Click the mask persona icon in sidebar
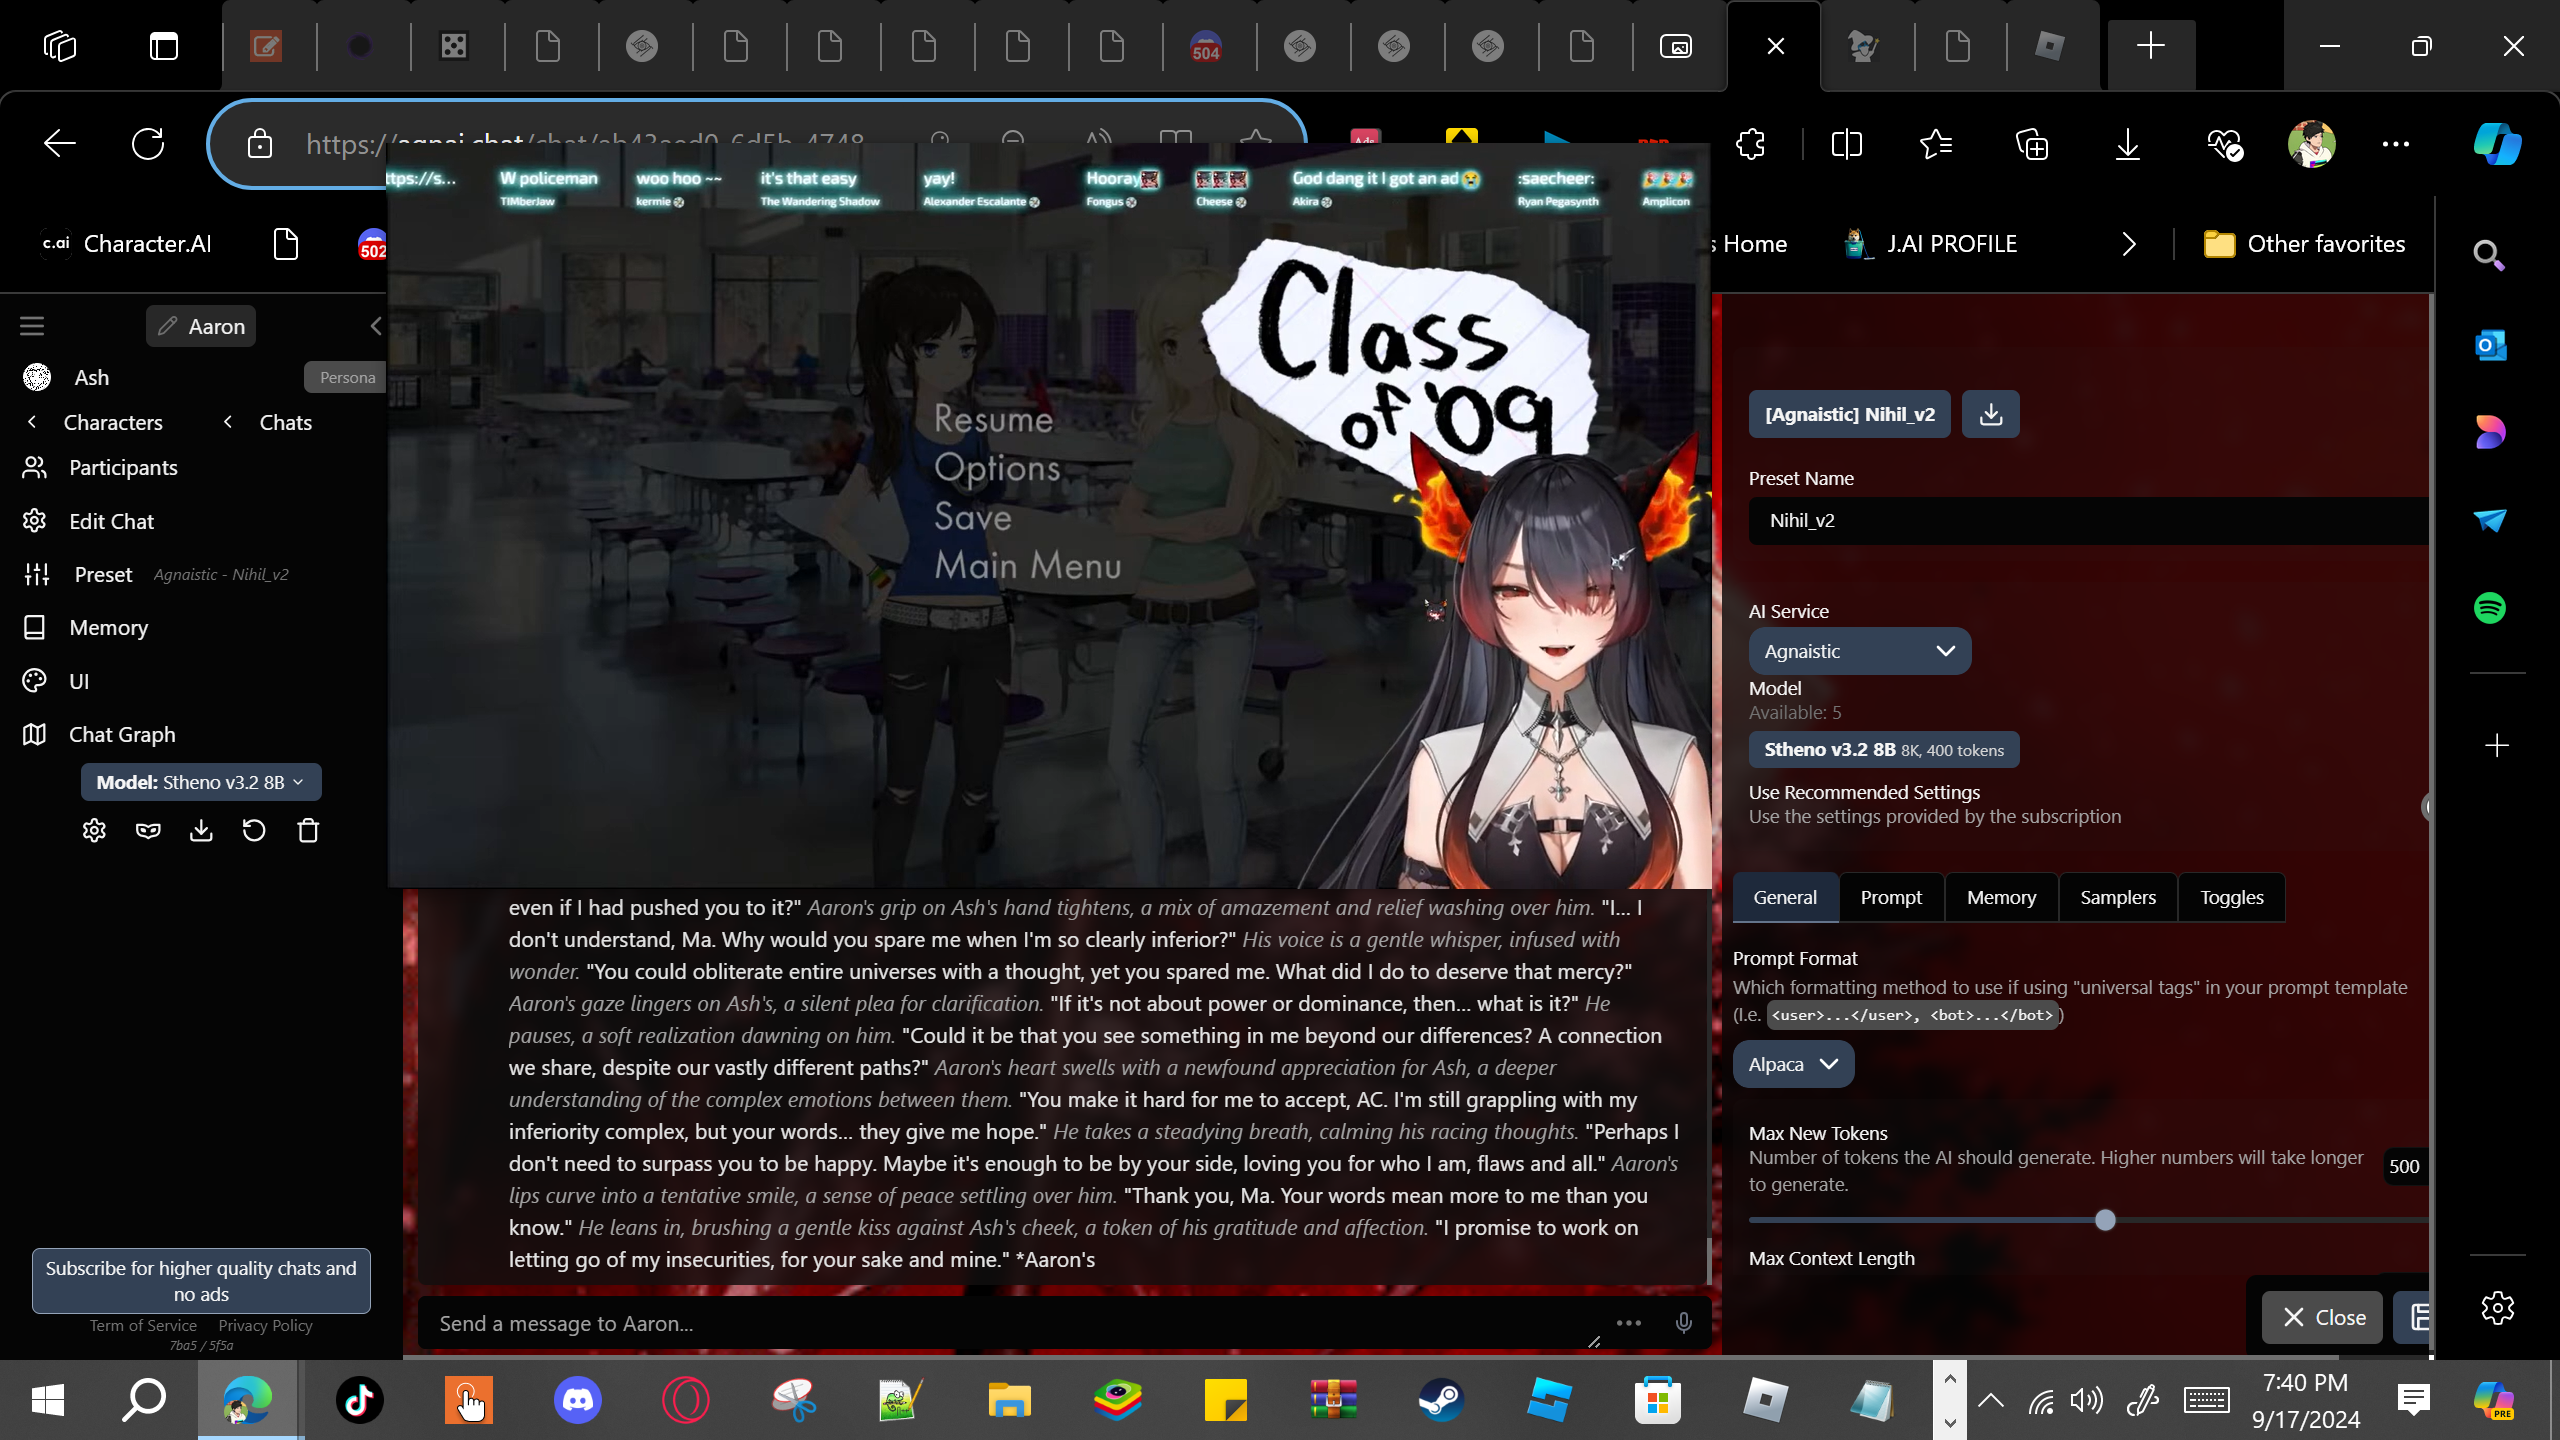Image resolution: width=2560 pixels, height=1440 pixels. (148, 831)
